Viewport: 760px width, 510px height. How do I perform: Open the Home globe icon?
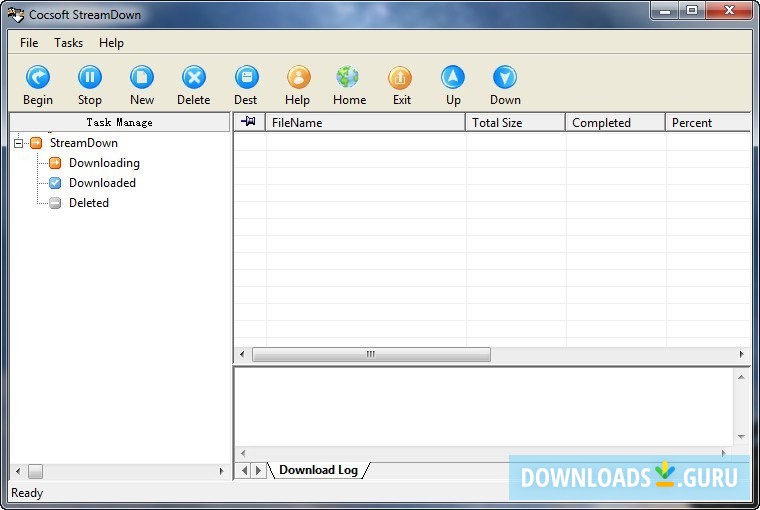point(348,77)
